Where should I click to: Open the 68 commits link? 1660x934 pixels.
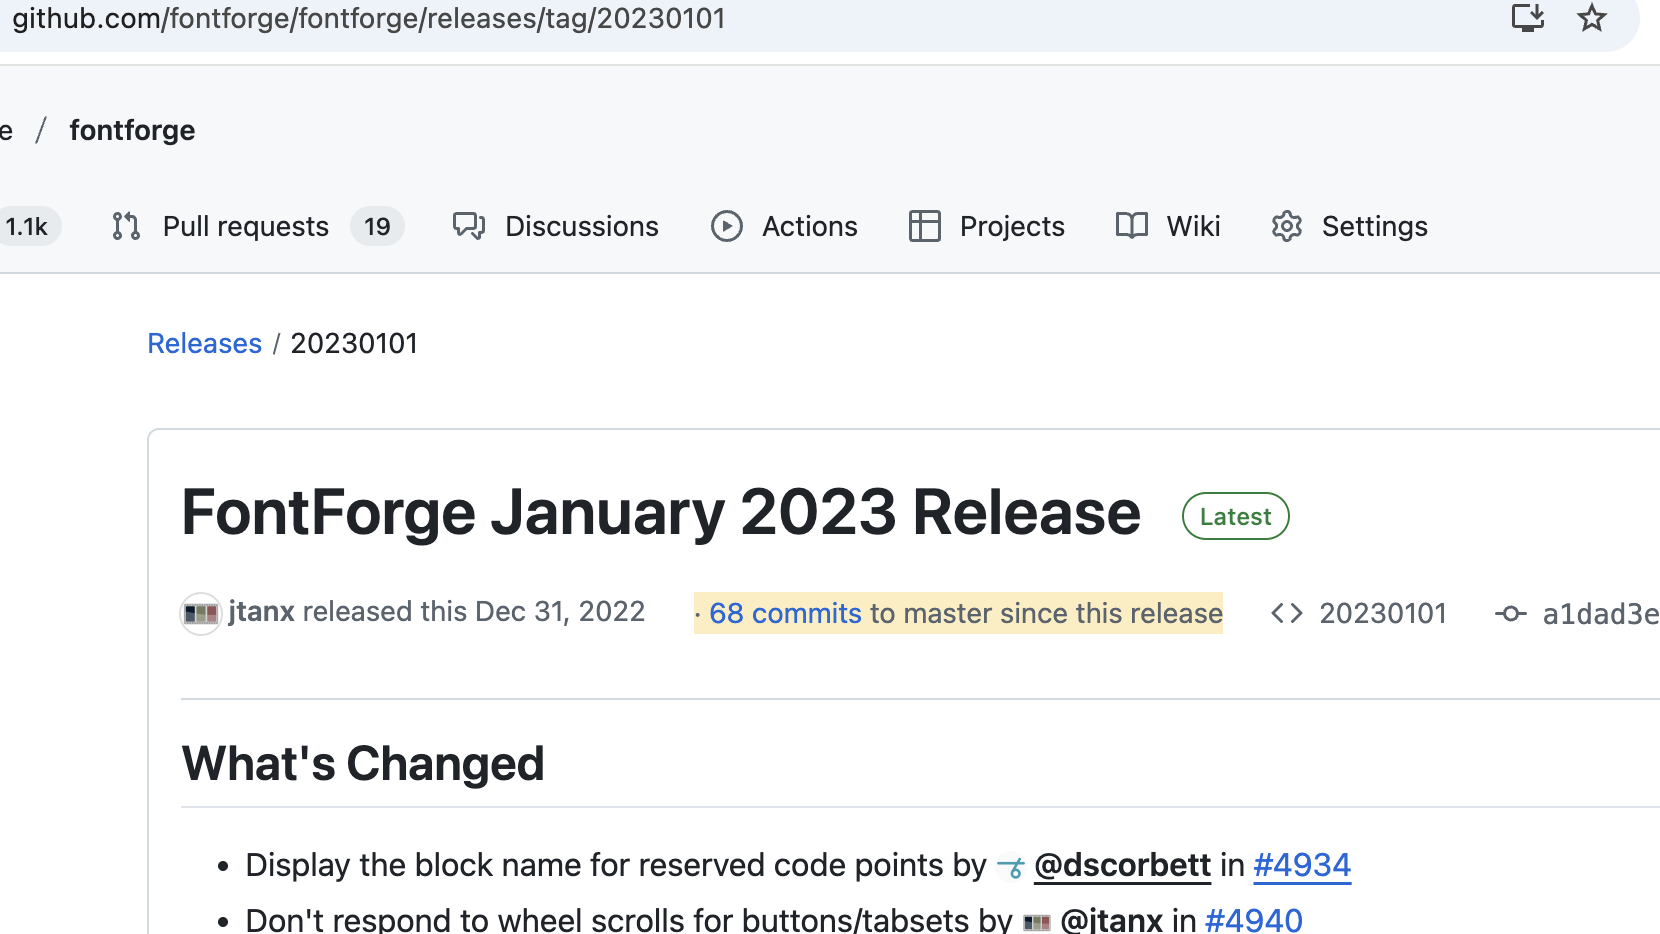pyautogui.click(x=785, y=613)
